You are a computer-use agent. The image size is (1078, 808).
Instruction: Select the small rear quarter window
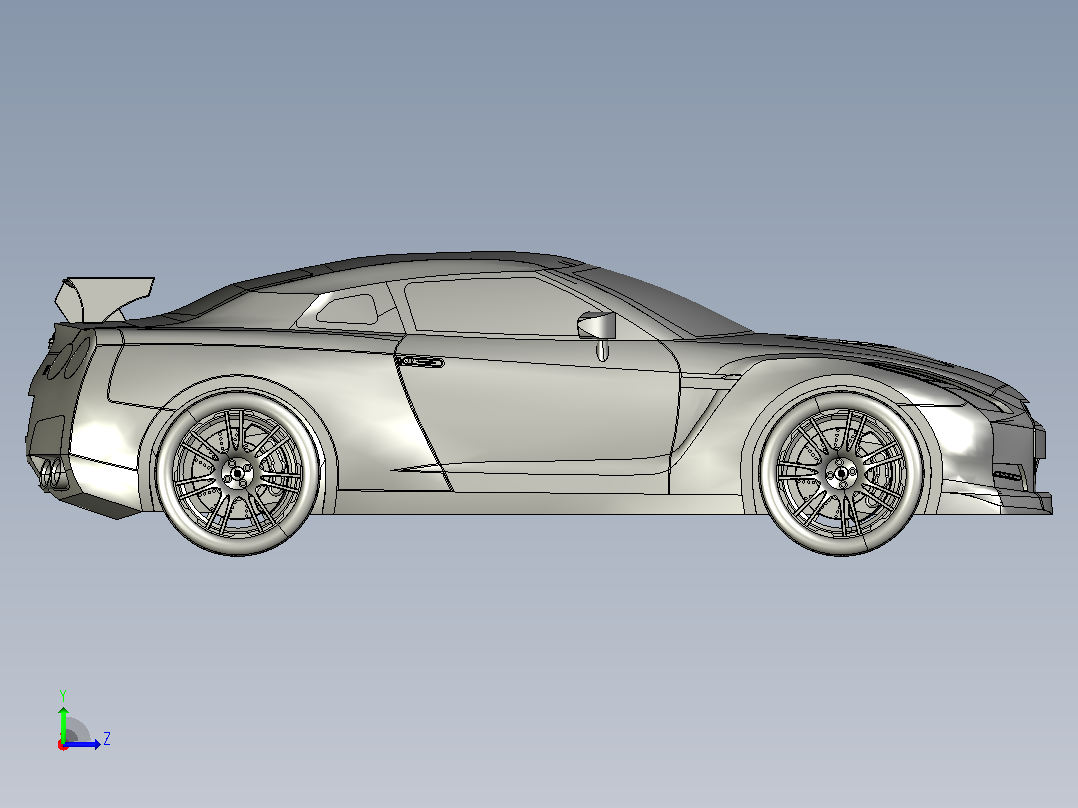tap(347, 309)
